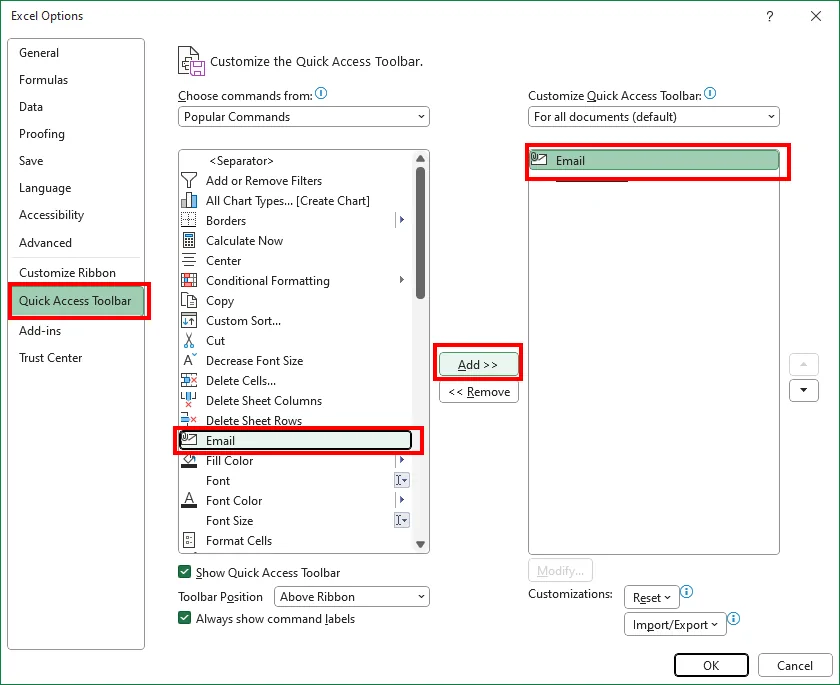
Task: Open the Toolbar Position Above Ribbon dropdown
Action: (x=351, y=596)
